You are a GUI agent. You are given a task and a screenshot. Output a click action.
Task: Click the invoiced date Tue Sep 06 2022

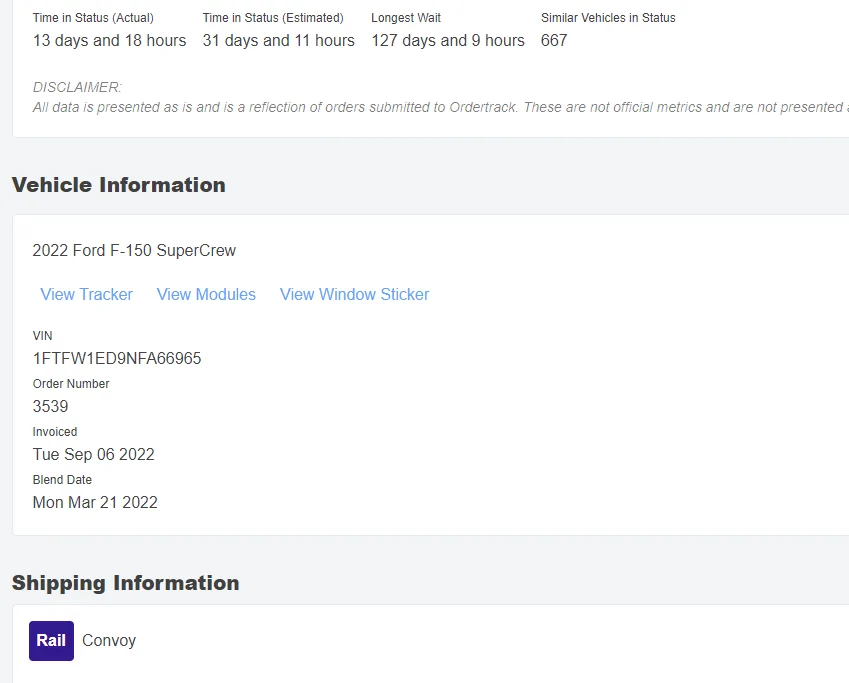(x=93, y=454)
